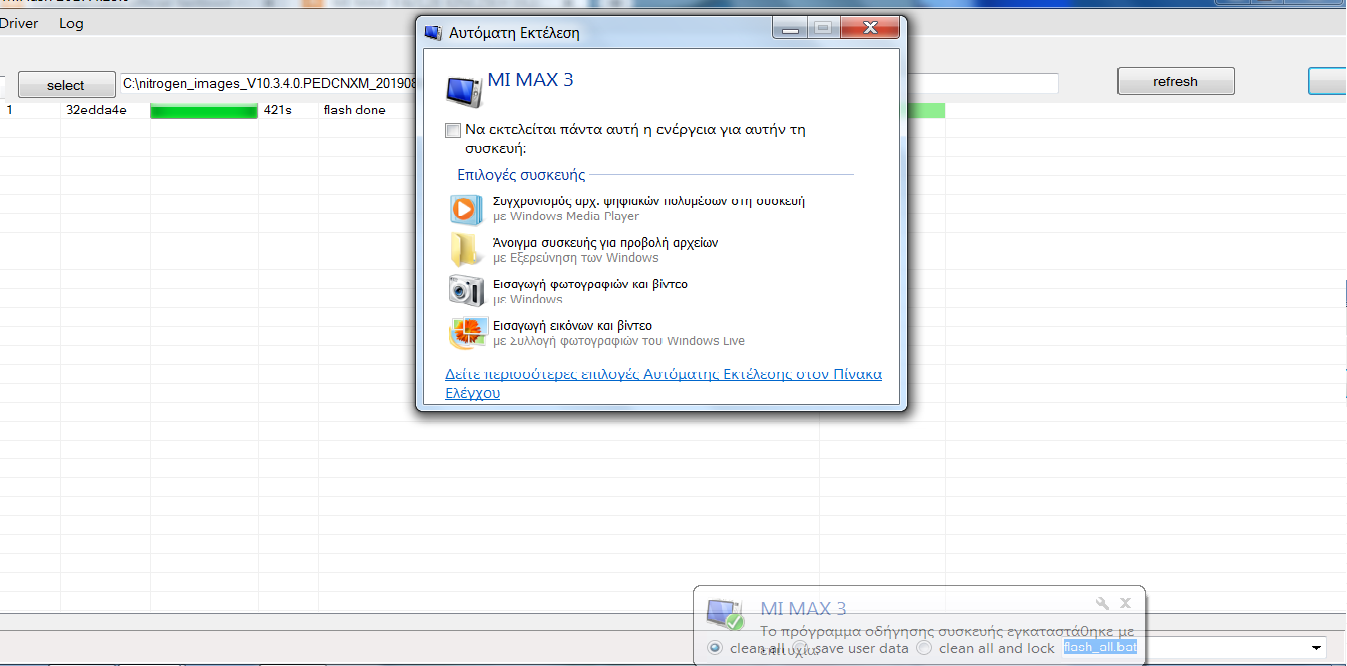The width and height of the screenshot is (1347, 666).
Task: Click the yellow folder icon to view files
Action: click(x=465, y=249)
